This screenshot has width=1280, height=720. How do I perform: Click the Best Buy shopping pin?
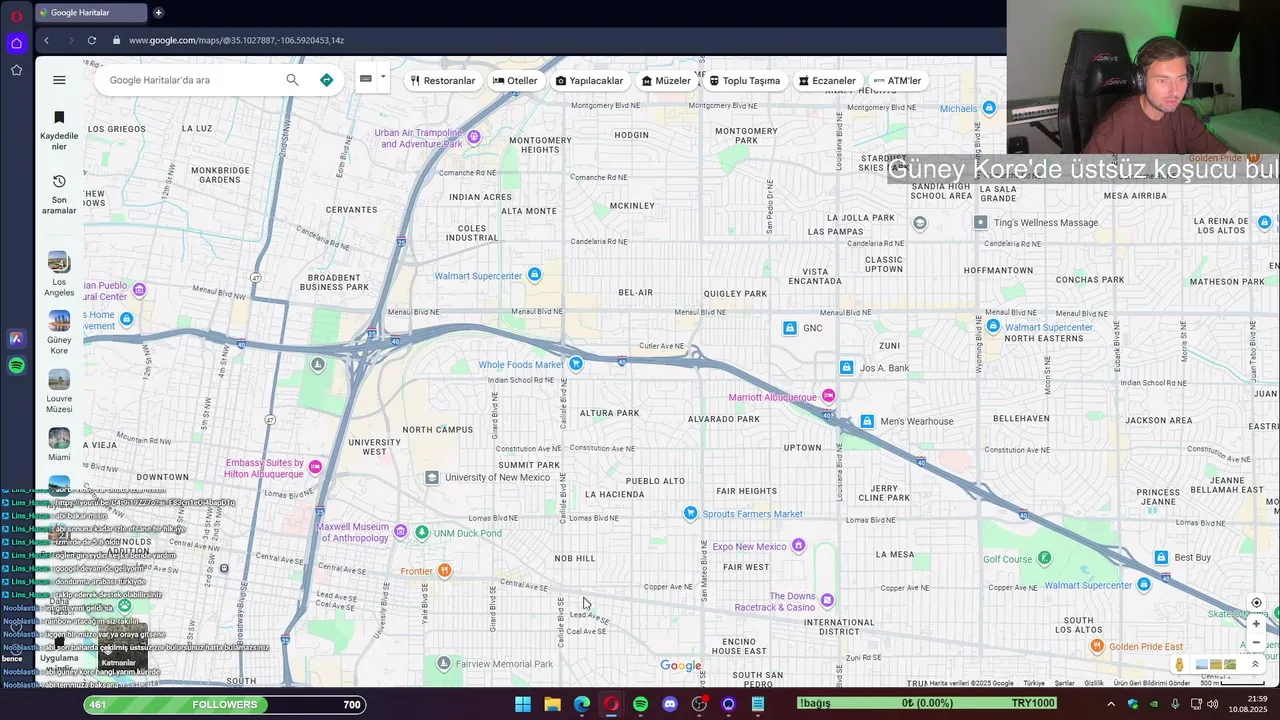(x=1161, y=557)
